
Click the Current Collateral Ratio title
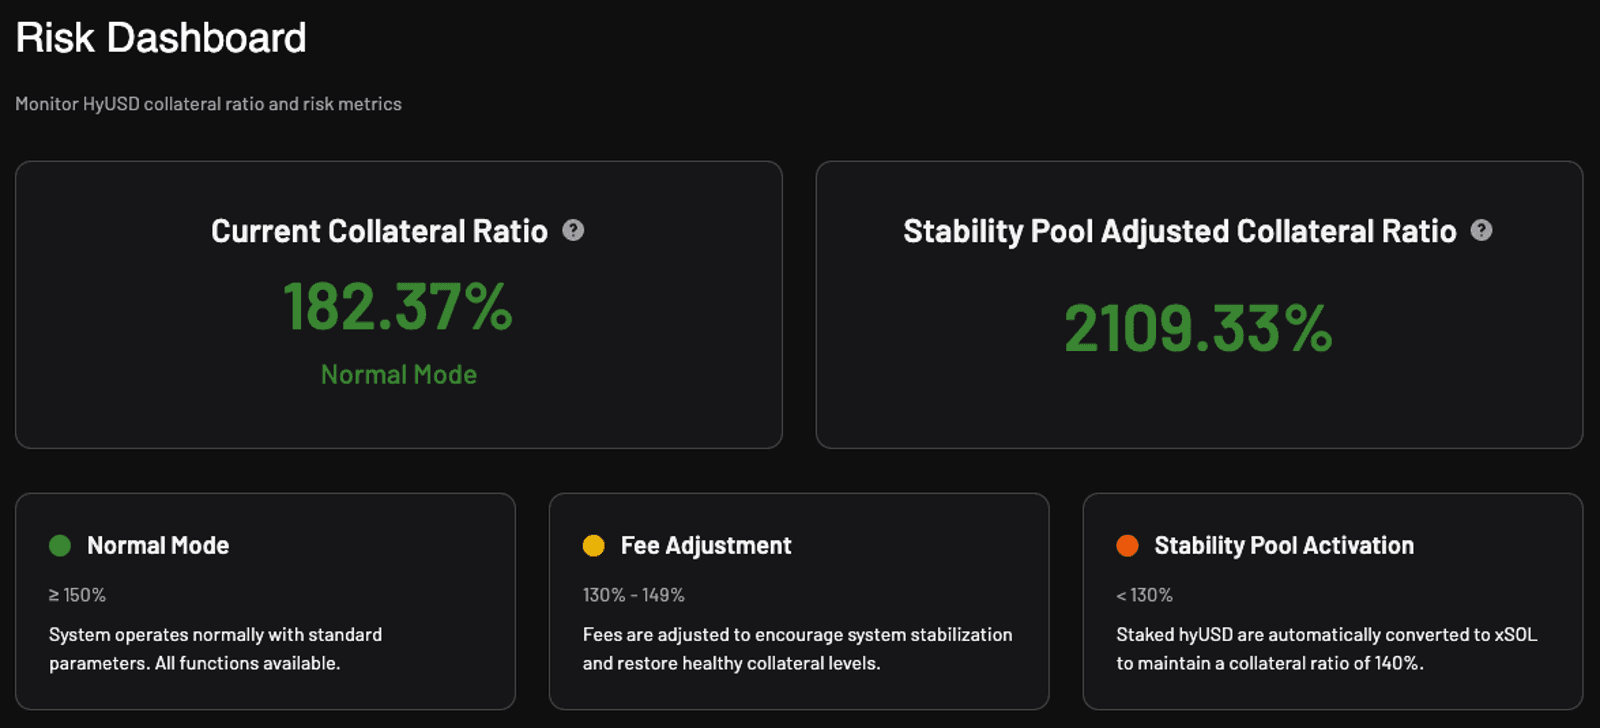pyautogui.click(x=379, y=231)
